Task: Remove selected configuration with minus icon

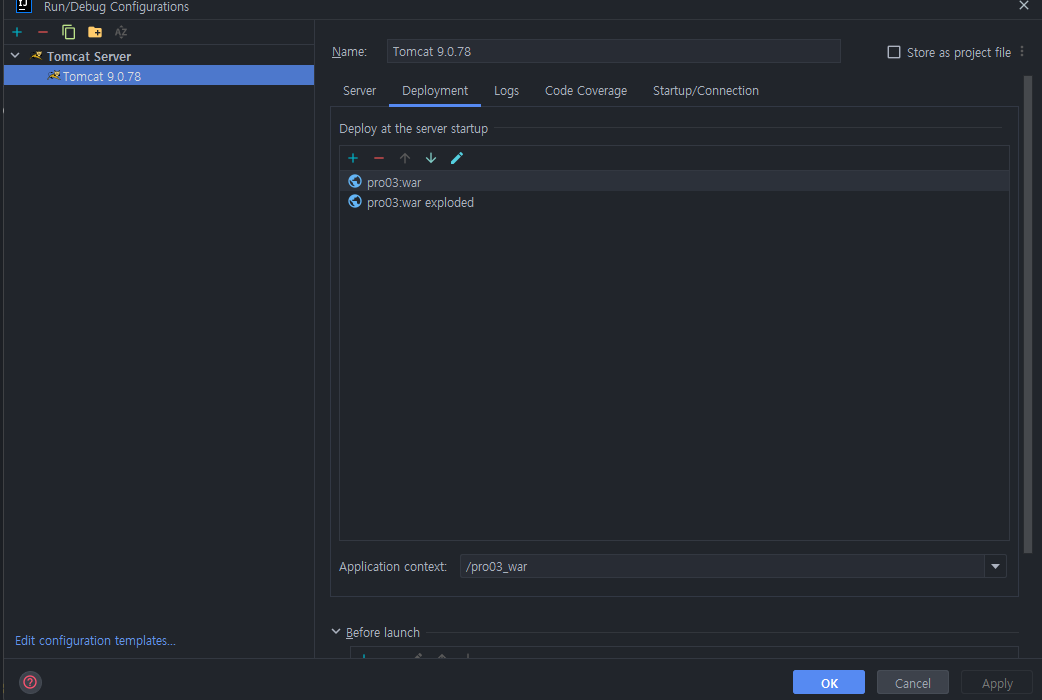Action: pyautogui.click(x=43, y=32)
